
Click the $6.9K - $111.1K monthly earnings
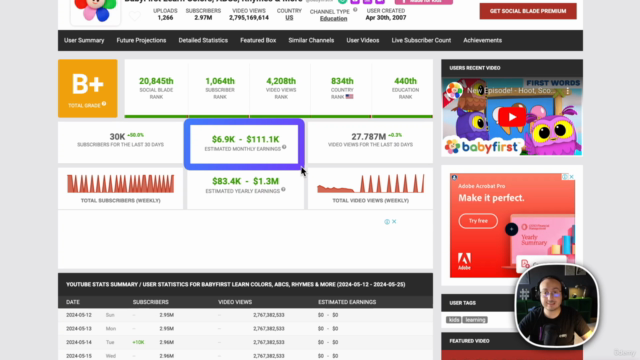[x=245, y=139]
